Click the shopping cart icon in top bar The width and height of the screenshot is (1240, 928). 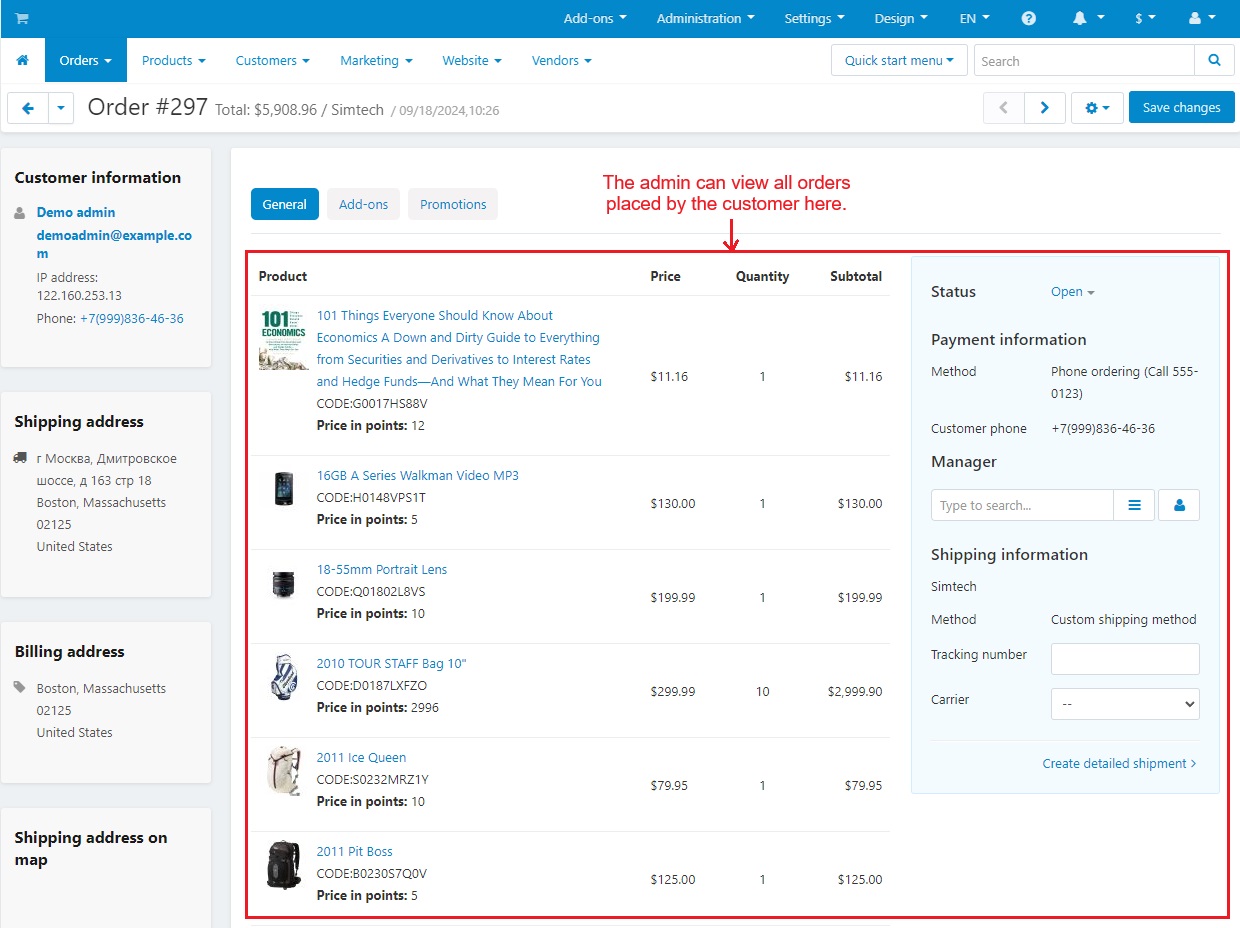click(22, 19)
